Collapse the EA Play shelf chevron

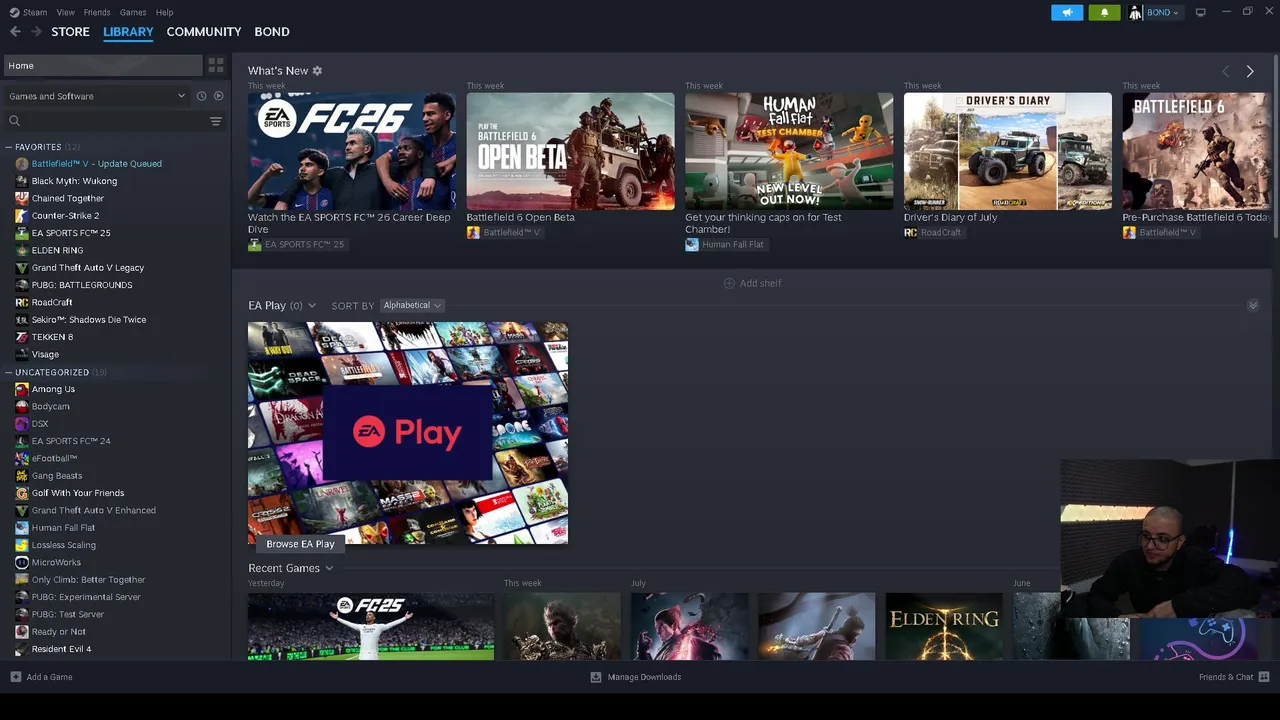pos(1253,305)
